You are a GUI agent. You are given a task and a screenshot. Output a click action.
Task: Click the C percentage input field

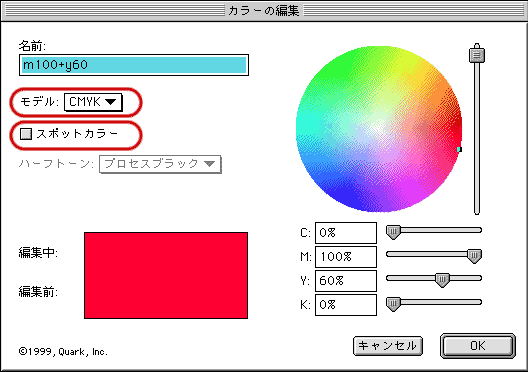coord(346,233)
